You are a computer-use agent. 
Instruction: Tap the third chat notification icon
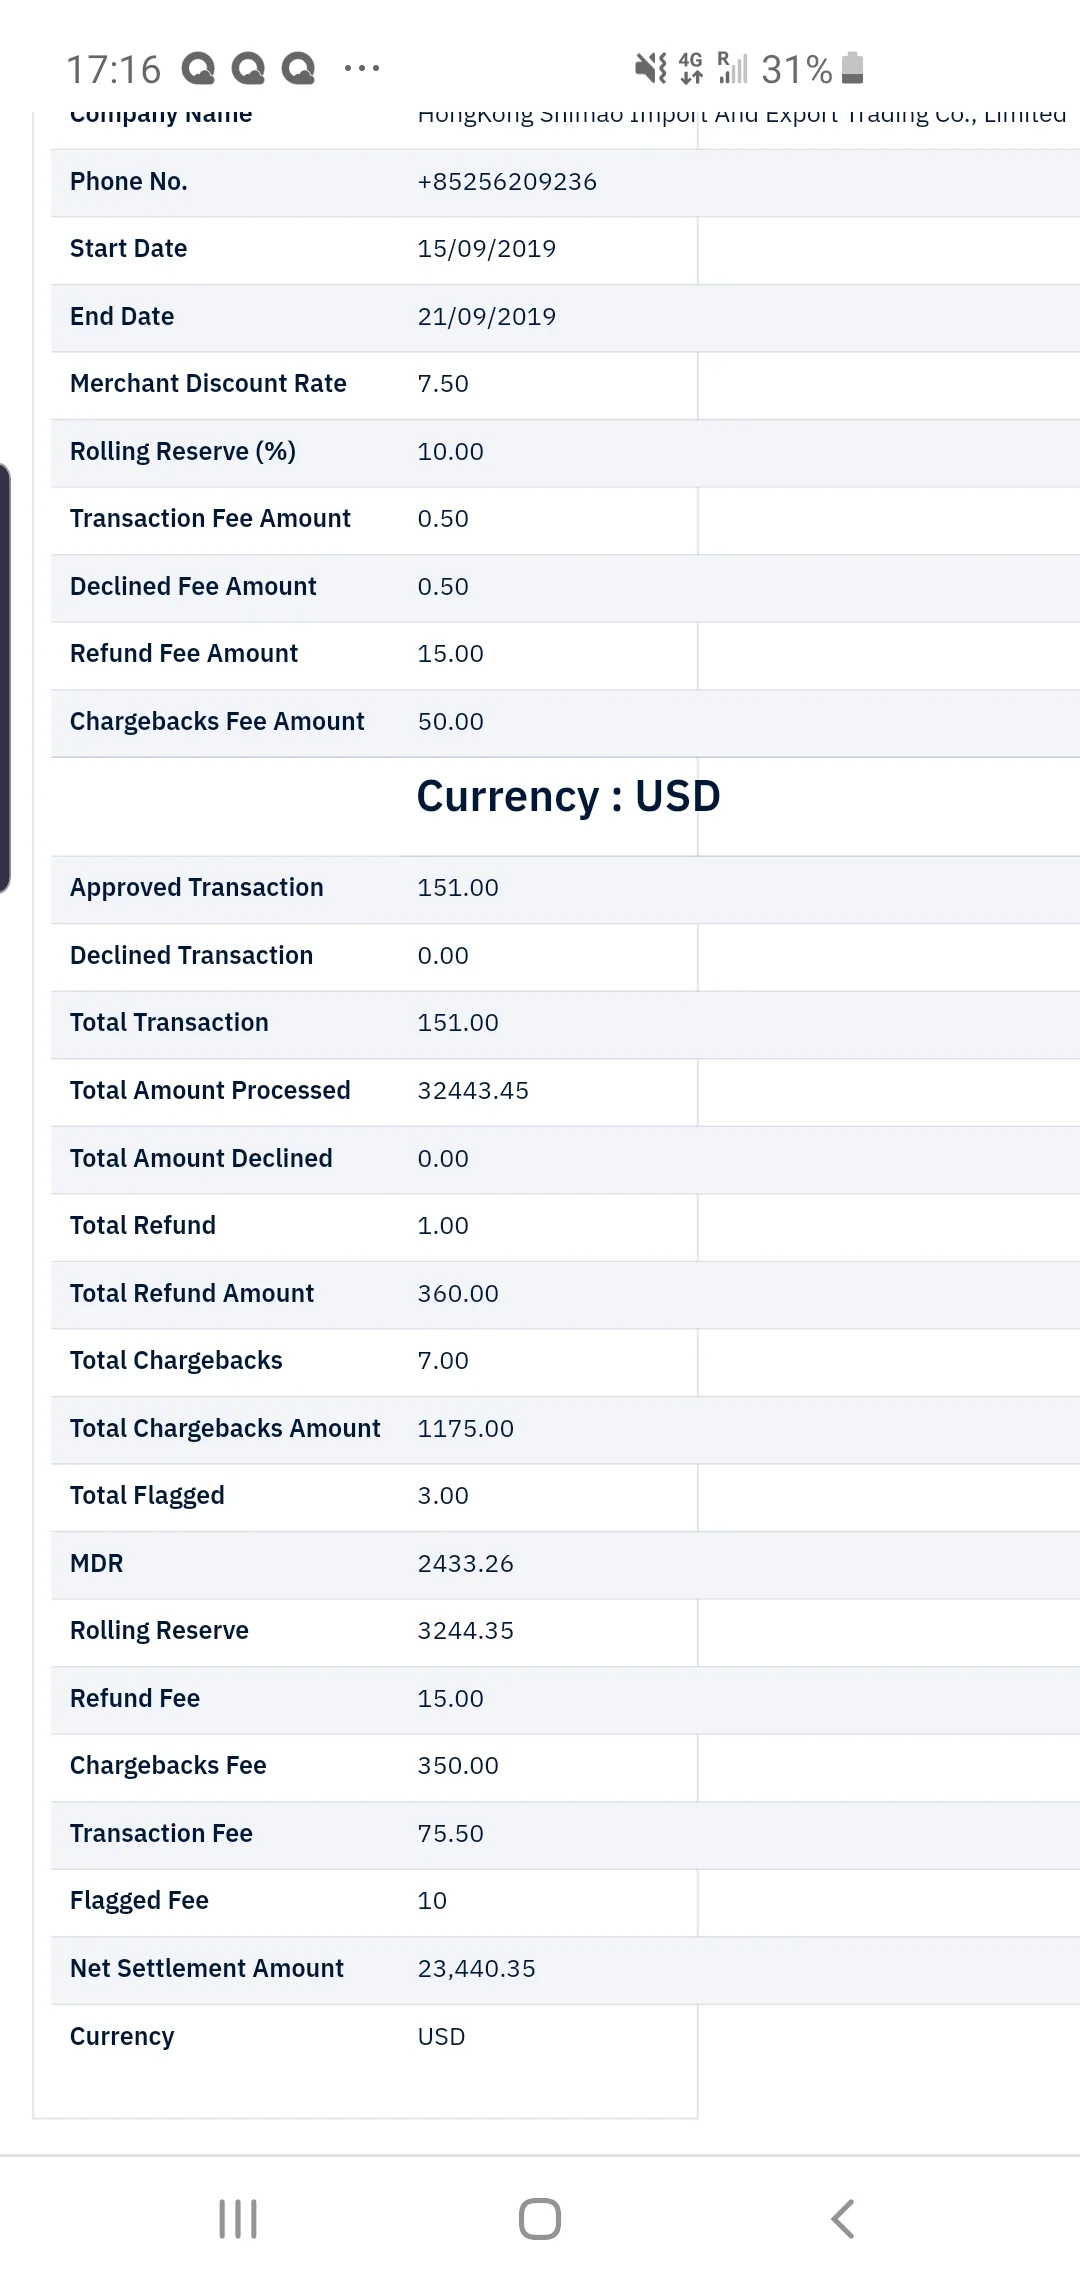(298, 69)
